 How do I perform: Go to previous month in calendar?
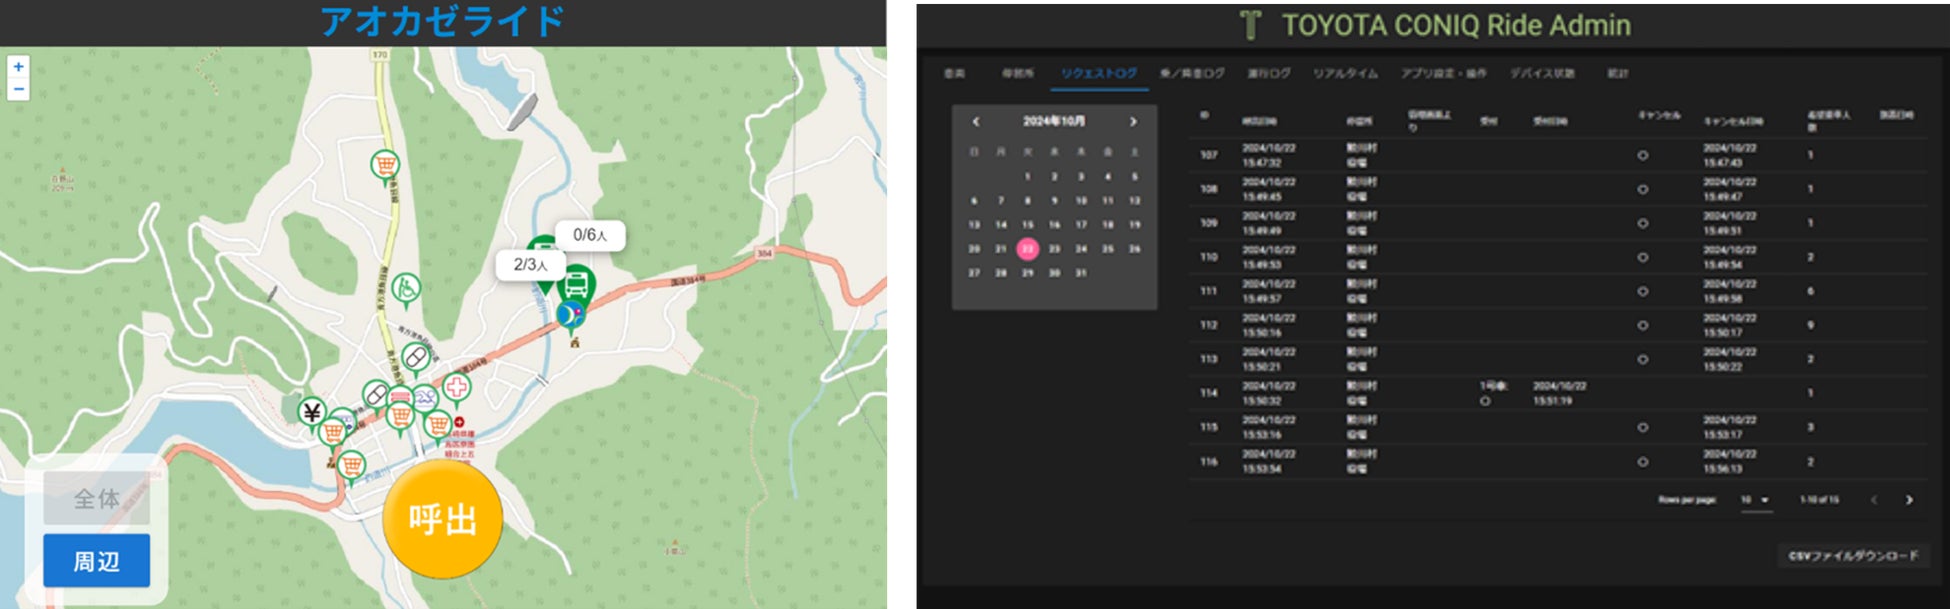click(976, 122)
